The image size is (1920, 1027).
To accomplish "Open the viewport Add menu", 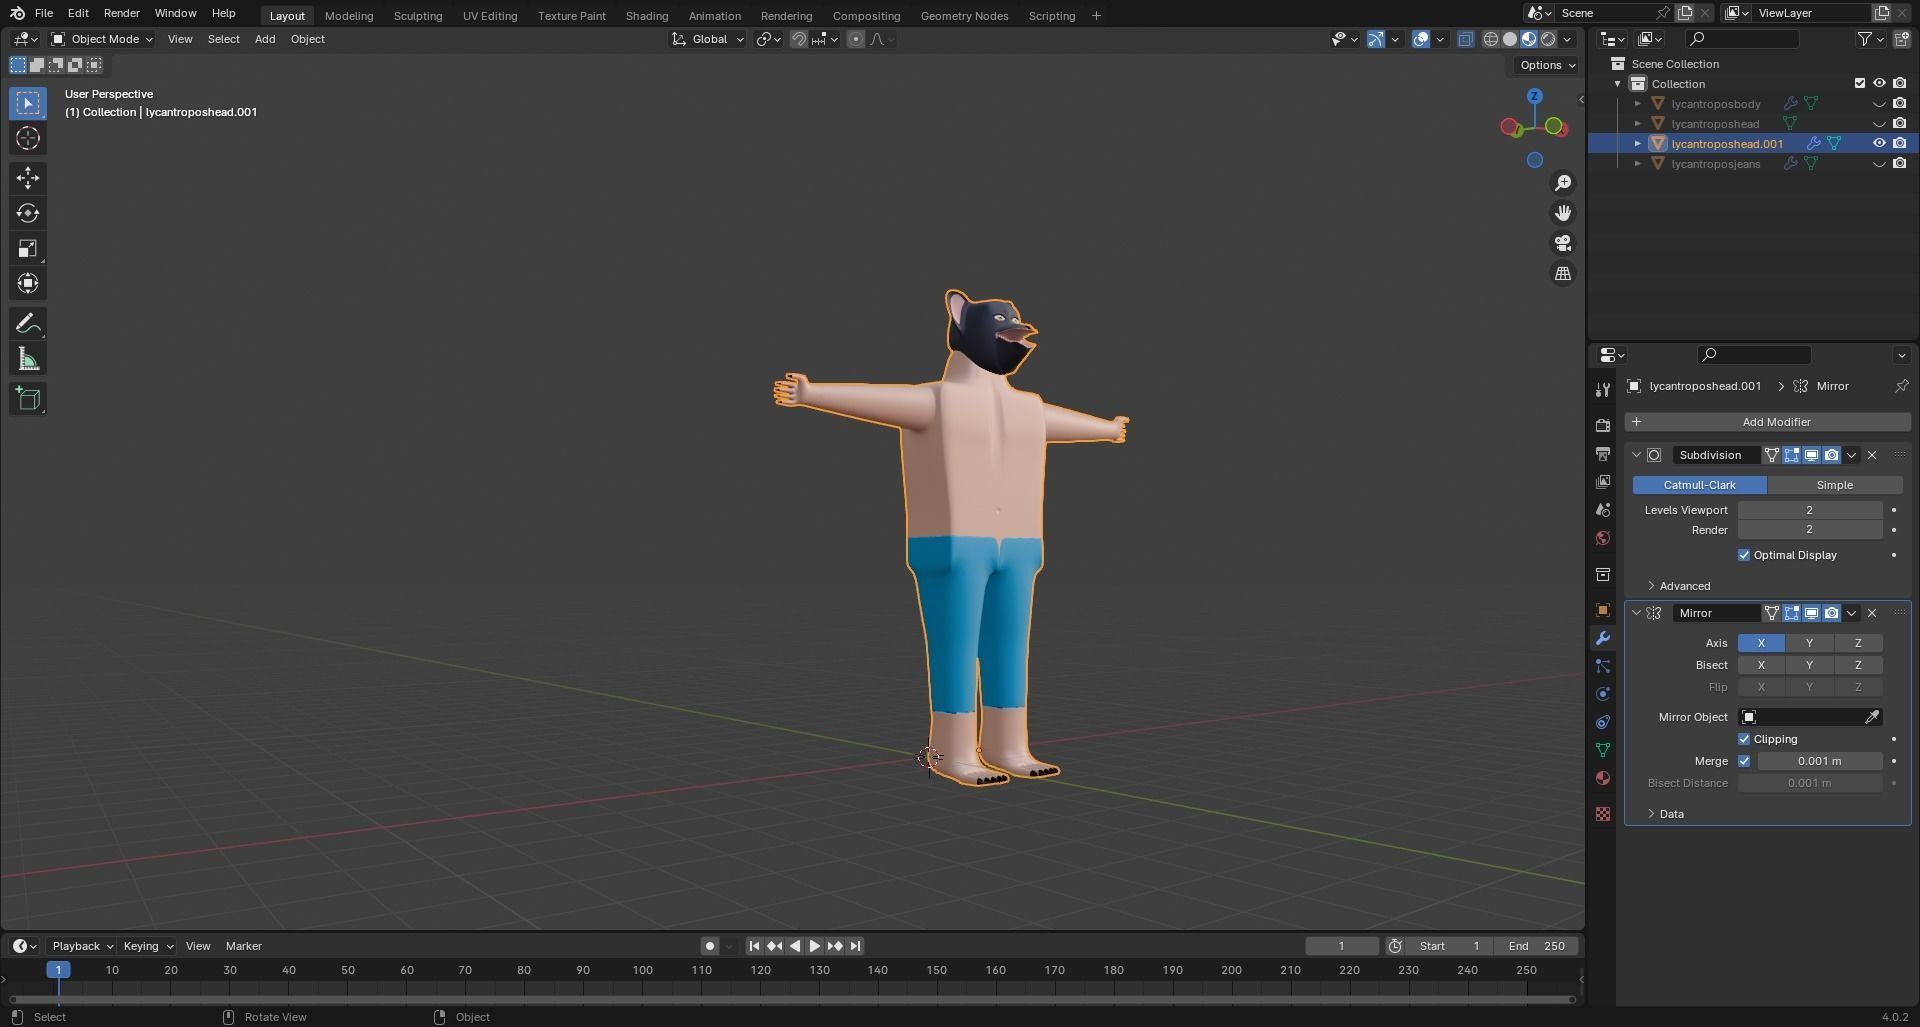I will tap(265, 39).
